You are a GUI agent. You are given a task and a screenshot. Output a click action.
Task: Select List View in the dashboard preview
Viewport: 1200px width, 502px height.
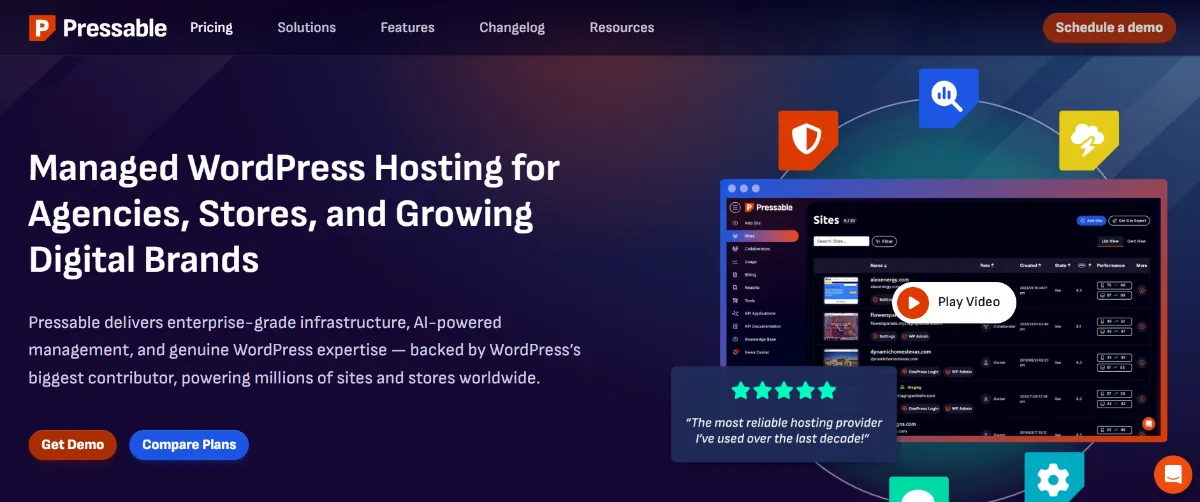(x=1109, y=241)
